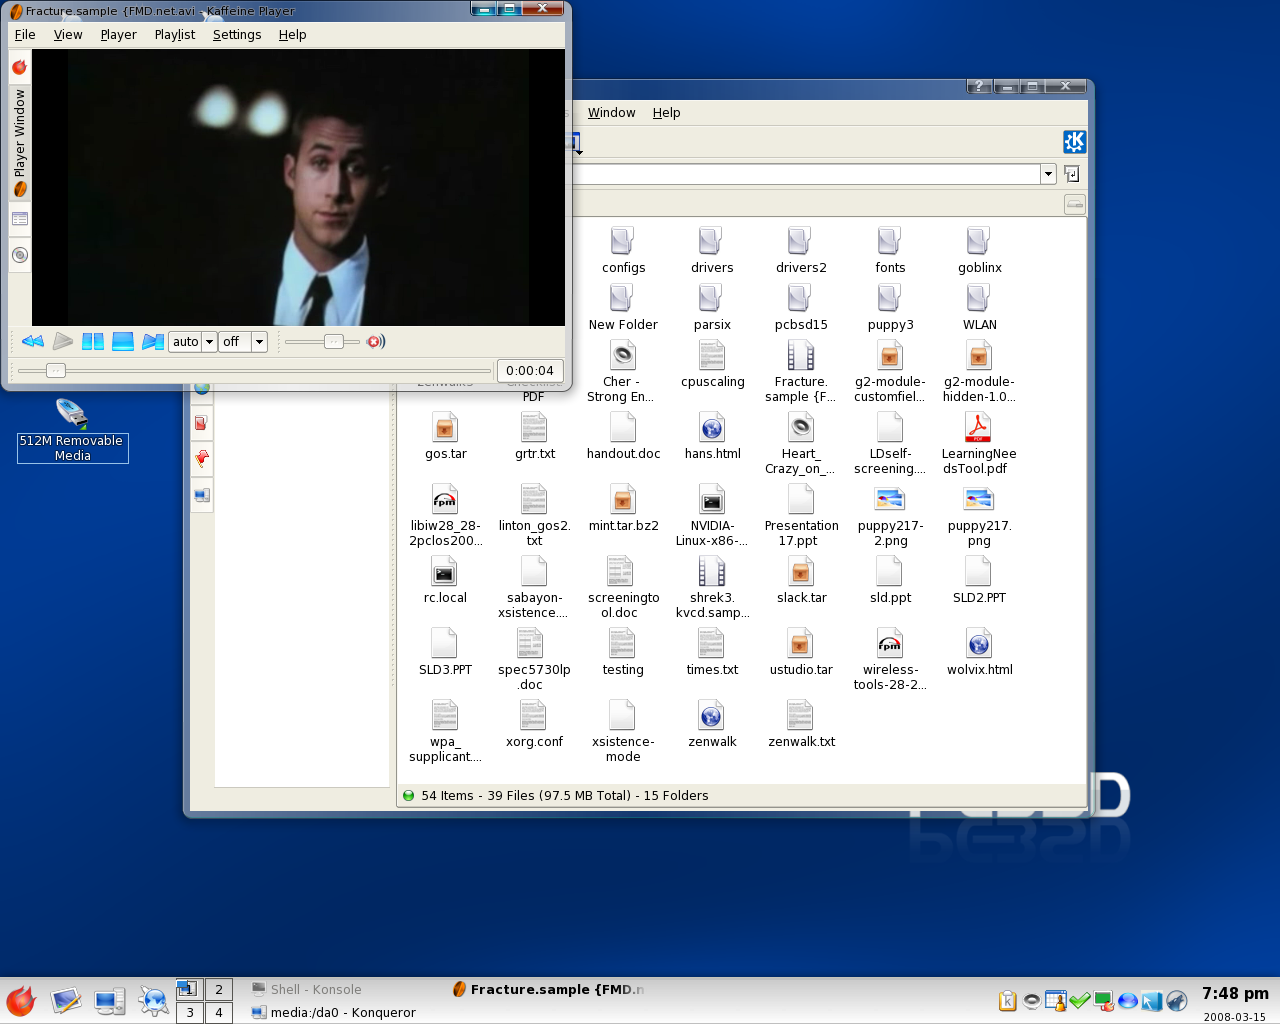Select the Fracture.sample video file
This screenshot has height=1024, width=1280.
[x=801, y=371]
